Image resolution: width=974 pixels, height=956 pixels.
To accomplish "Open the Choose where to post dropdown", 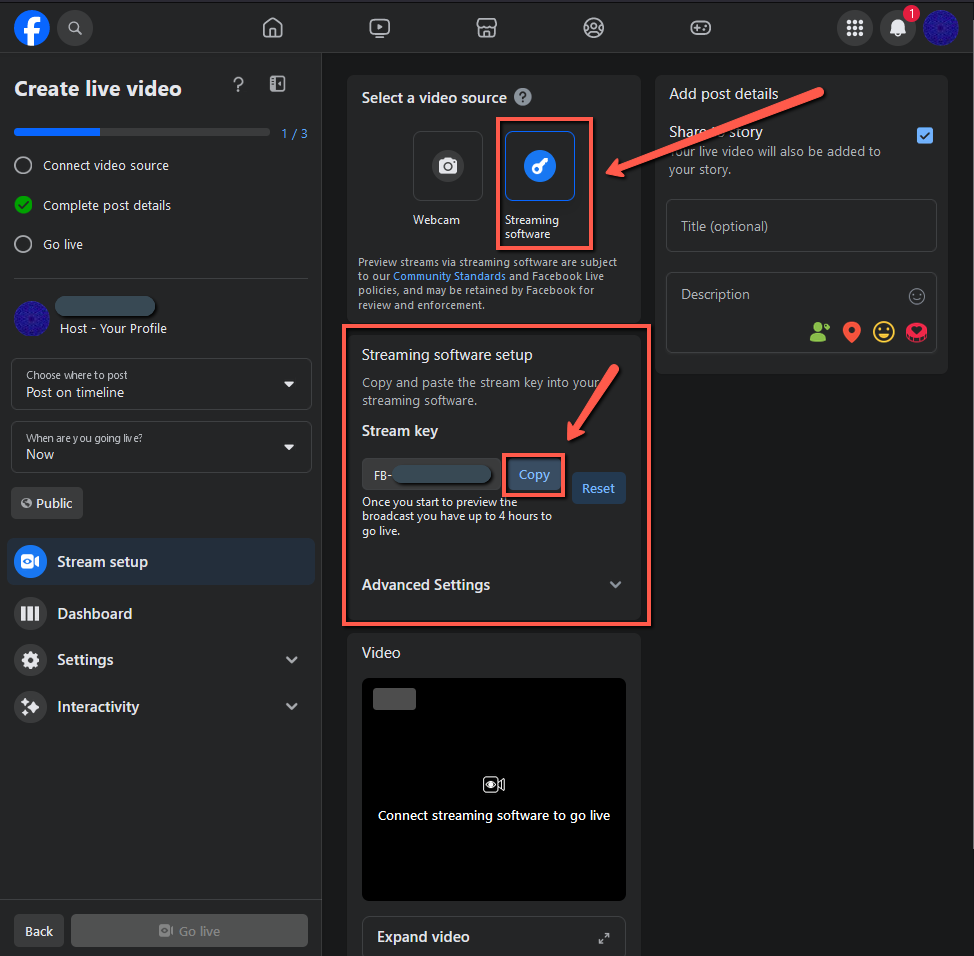I will [161, 384].
